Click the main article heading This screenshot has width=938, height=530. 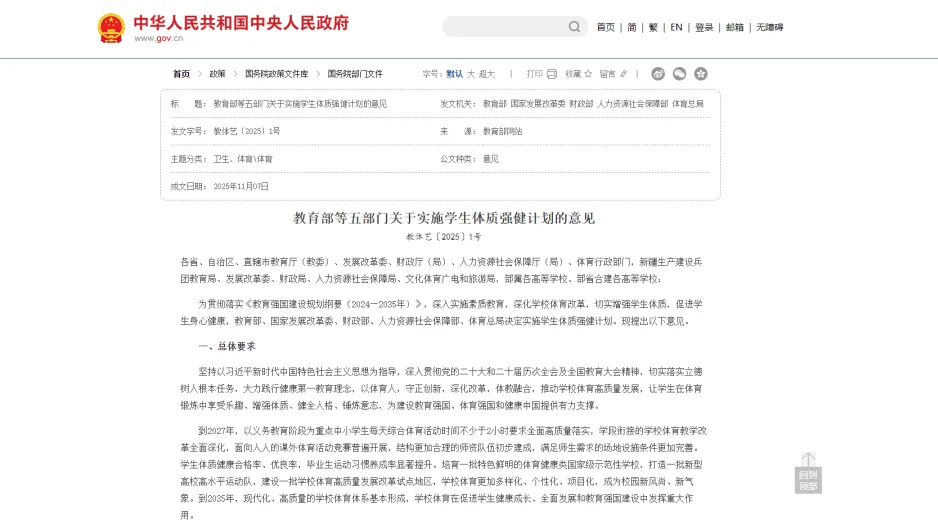[x=444, y=218]
